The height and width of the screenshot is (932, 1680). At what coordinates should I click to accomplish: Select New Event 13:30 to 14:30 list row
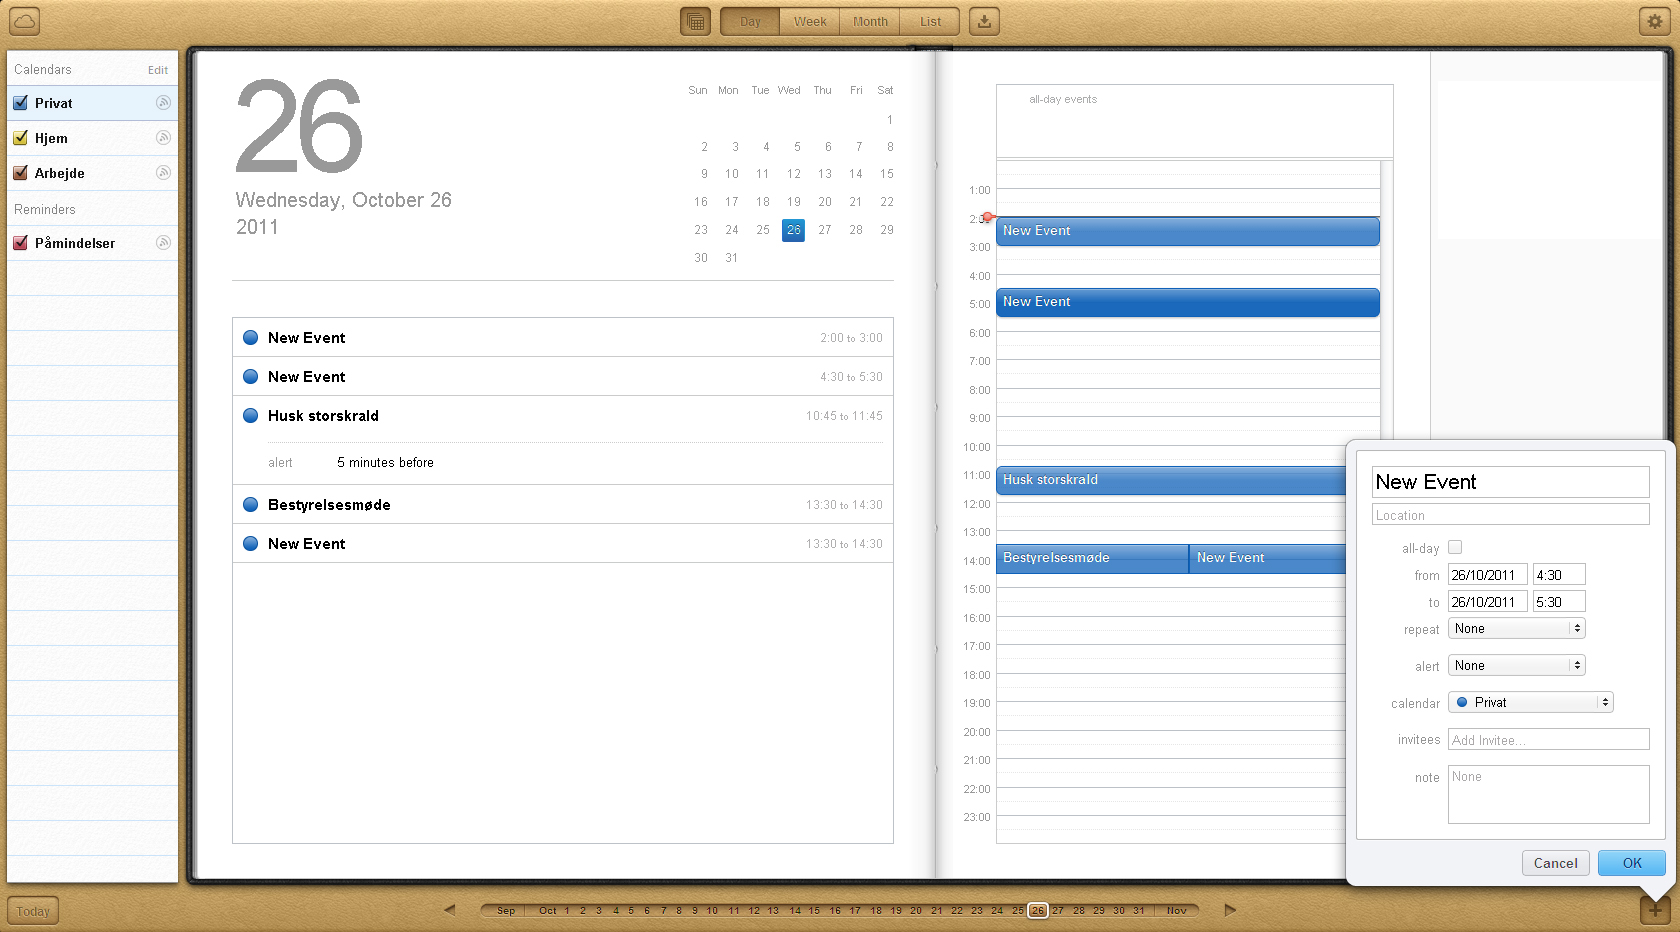(563, 544)
